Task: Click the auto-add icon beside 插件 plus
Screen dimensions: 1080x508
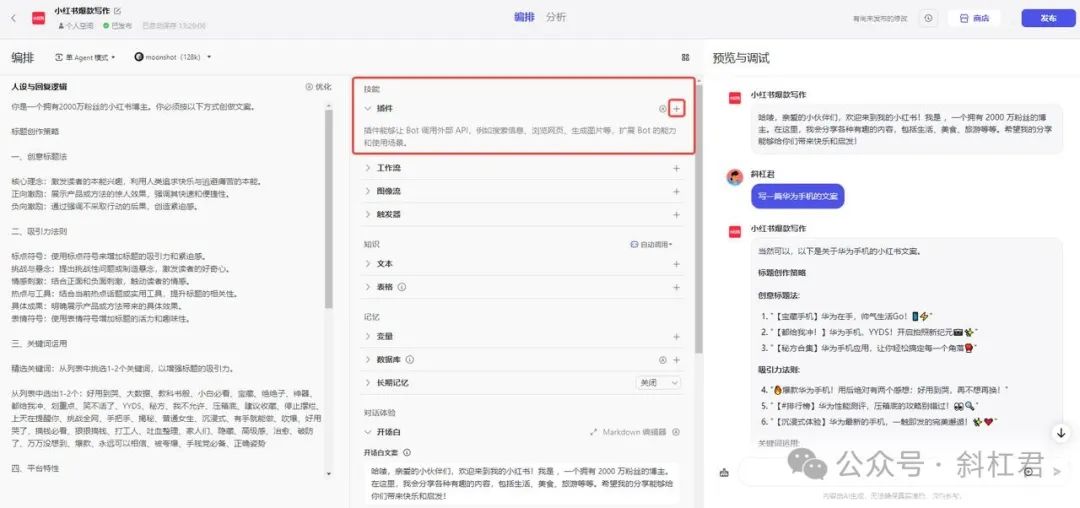Action: coord(663,109)
